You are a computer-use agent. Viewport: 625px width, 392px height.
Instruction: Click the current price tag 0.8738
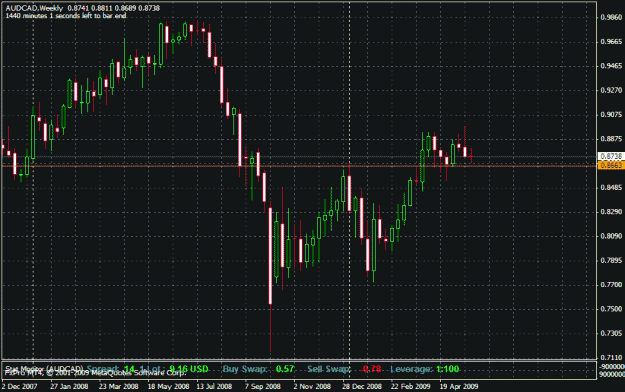pyautogui.click(x=611, y=156)
